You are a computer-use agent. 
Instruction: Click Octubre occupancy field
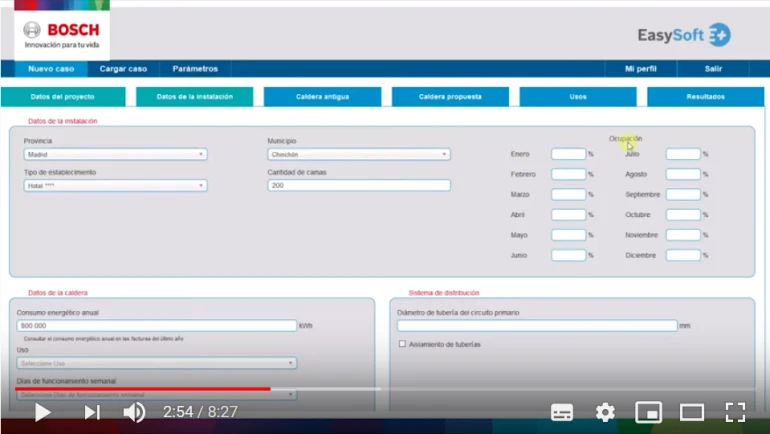(x=683, y=215)
